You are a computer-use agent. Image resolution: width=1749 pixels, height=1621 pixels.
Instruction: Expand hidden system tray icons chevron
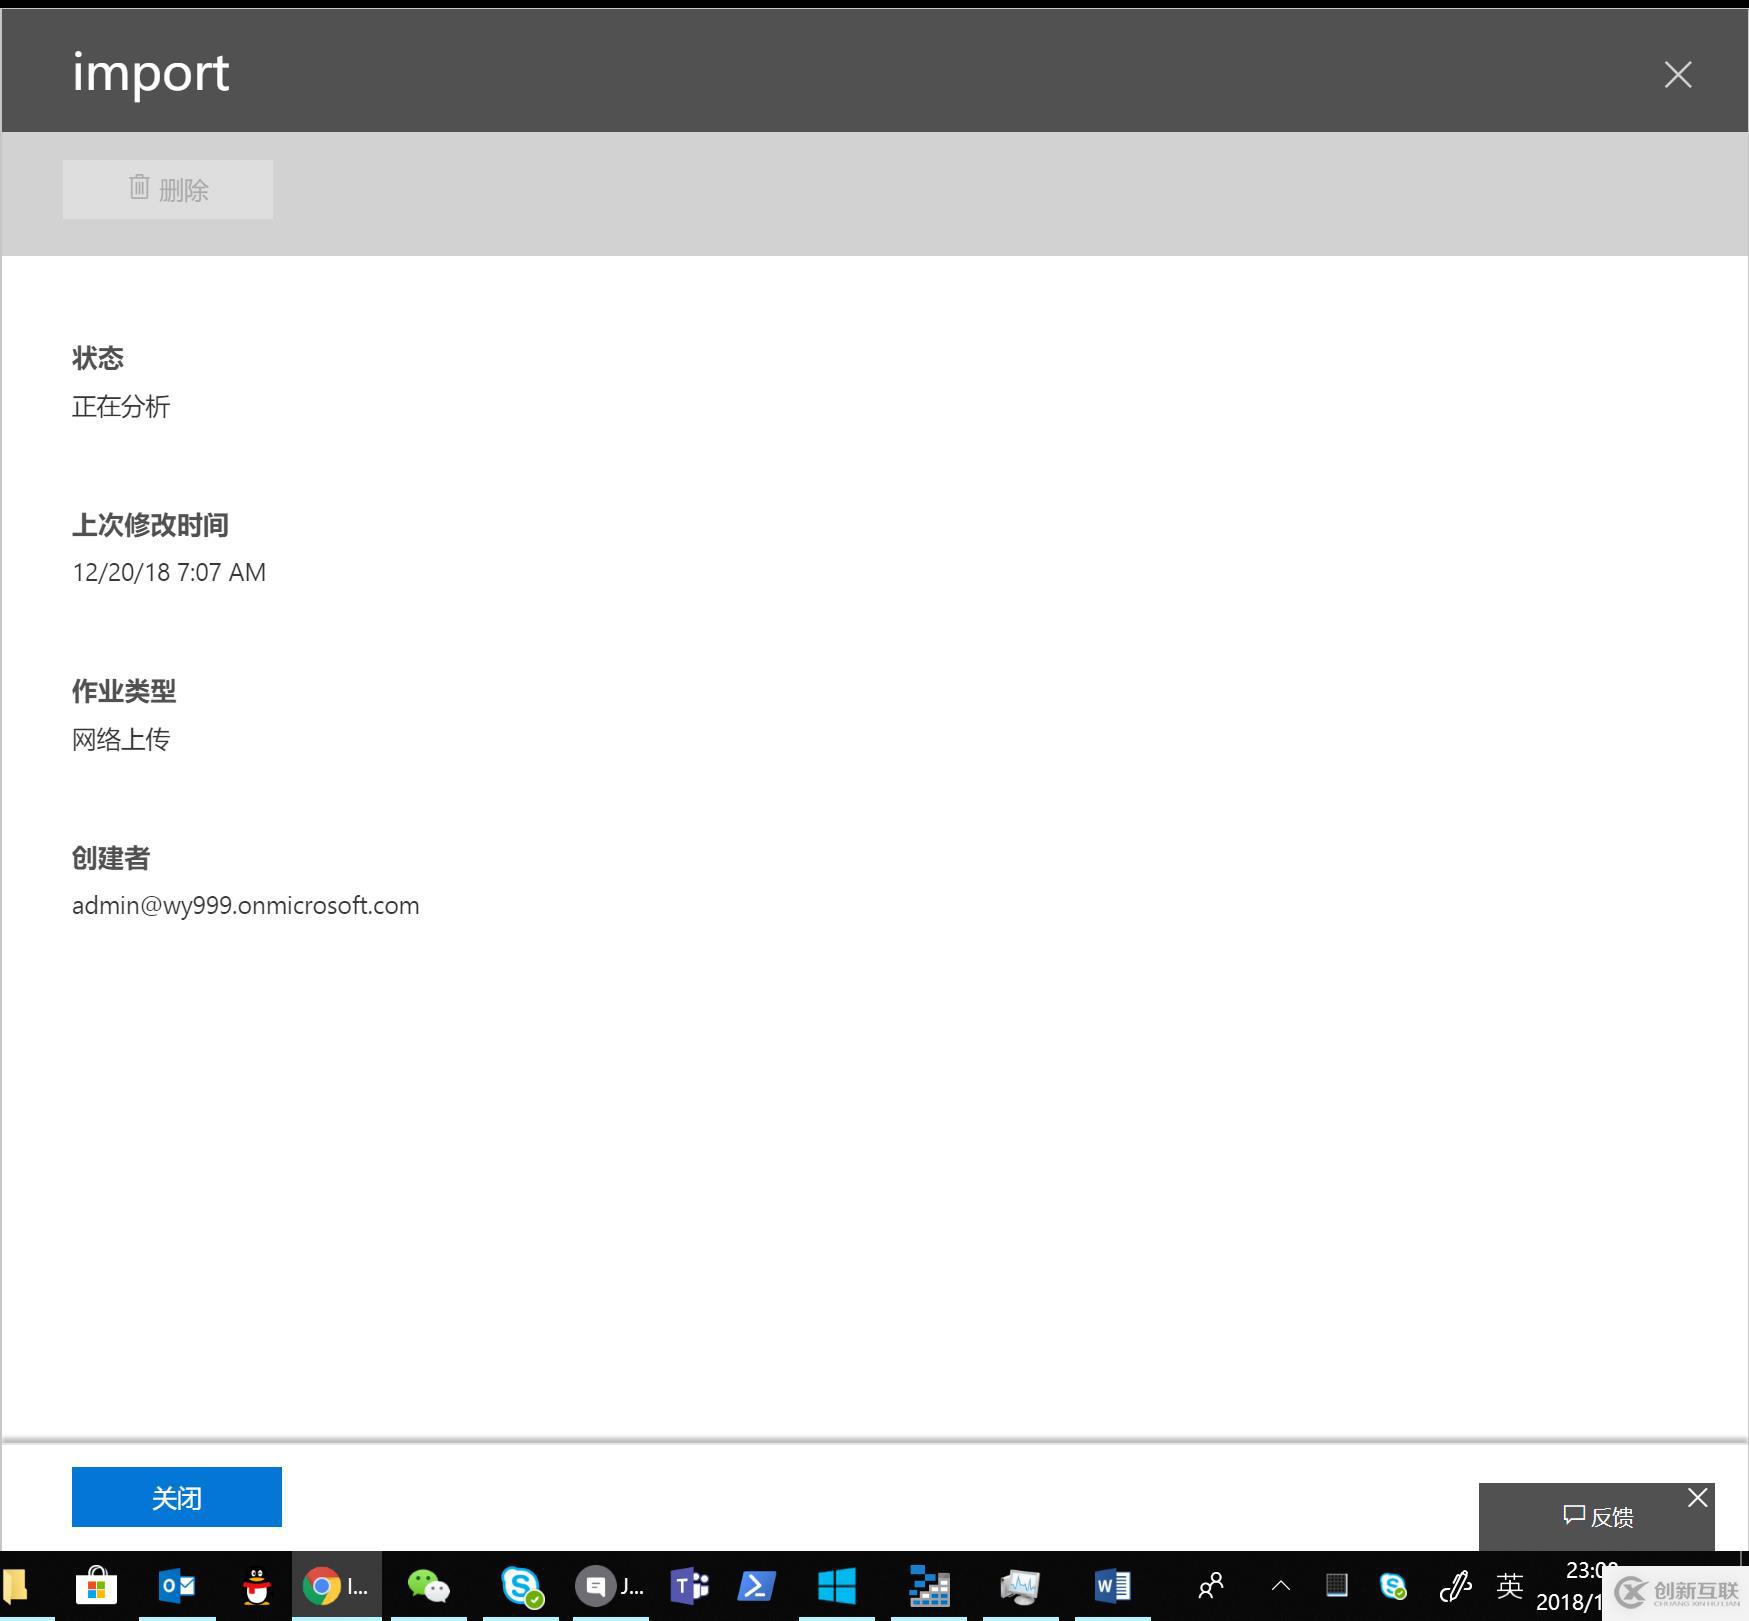point(1280,1586)
